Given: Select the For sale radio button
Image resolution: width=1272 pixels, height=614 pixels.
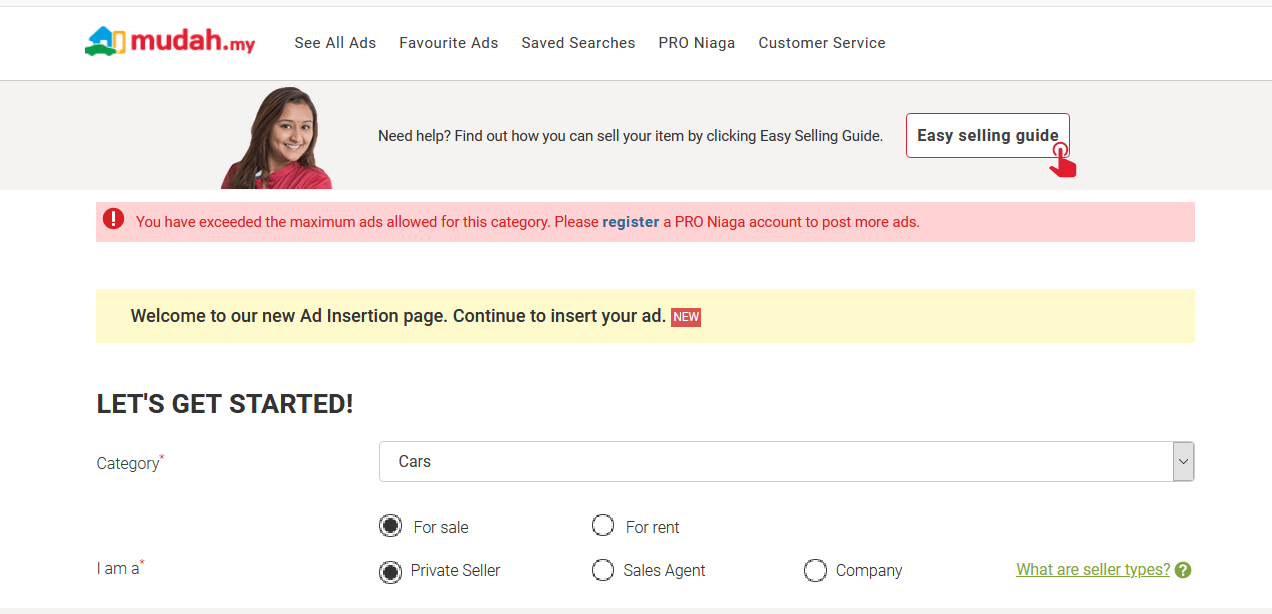Looking at the screenshot, I should point(390,526).
